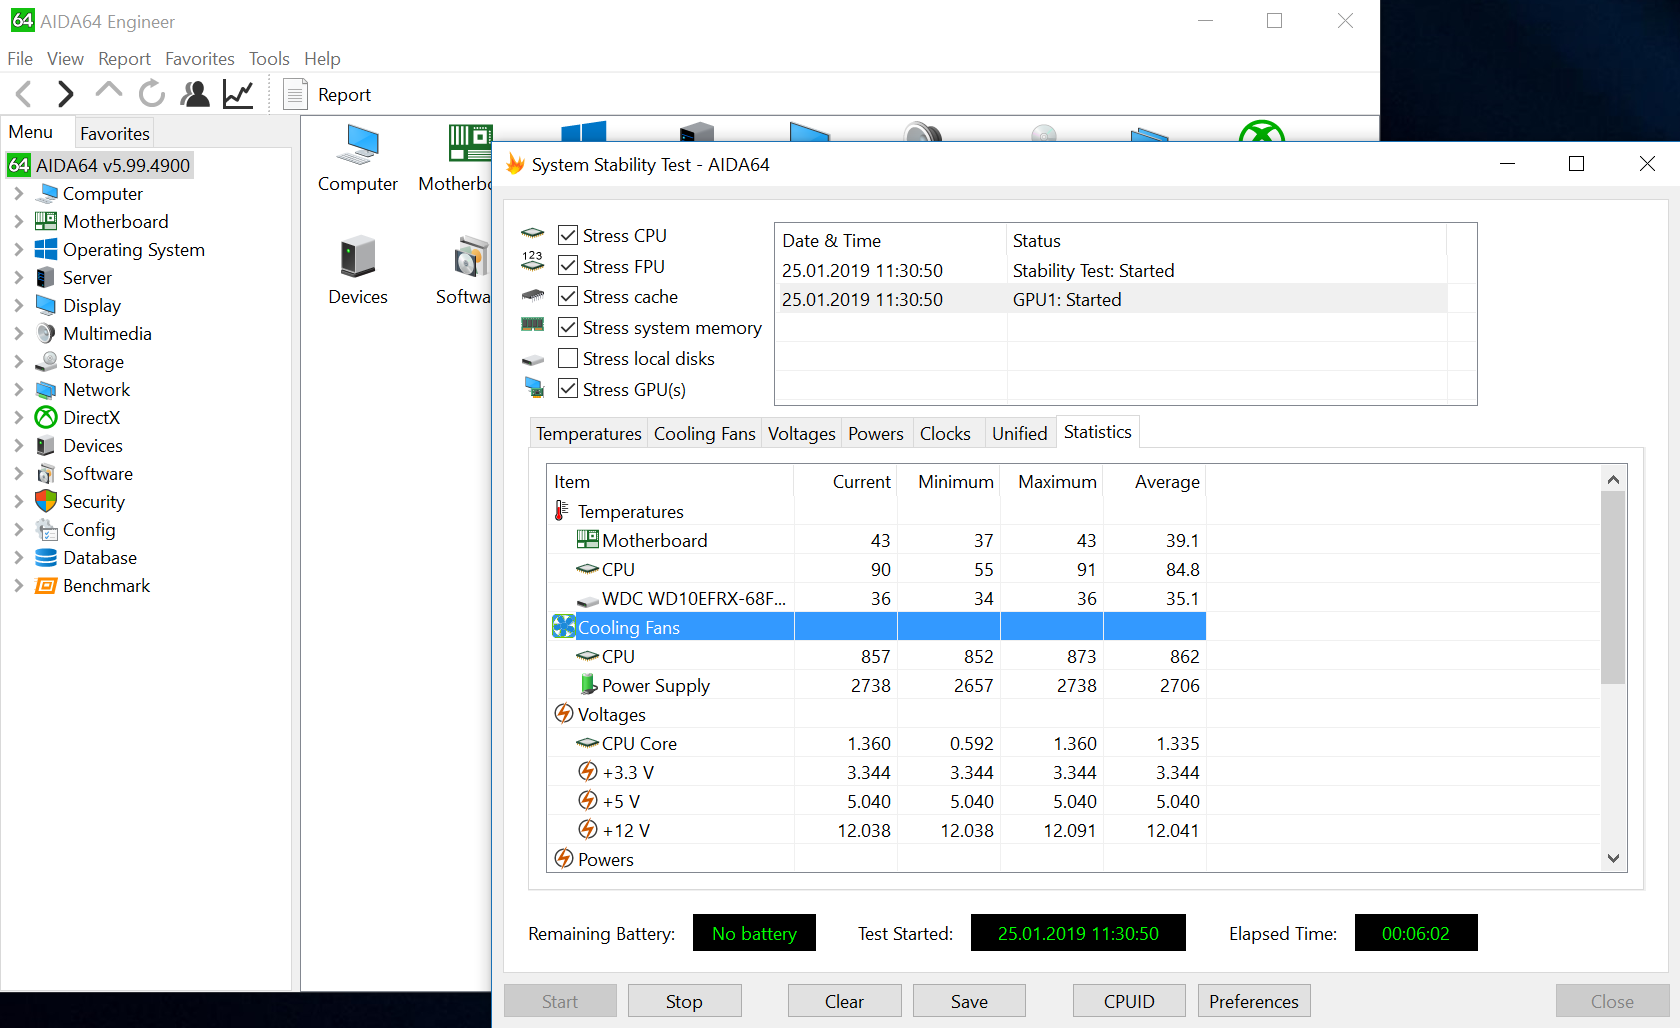
Task: Expand the Benchmark tree node
Action: [18, 585]
